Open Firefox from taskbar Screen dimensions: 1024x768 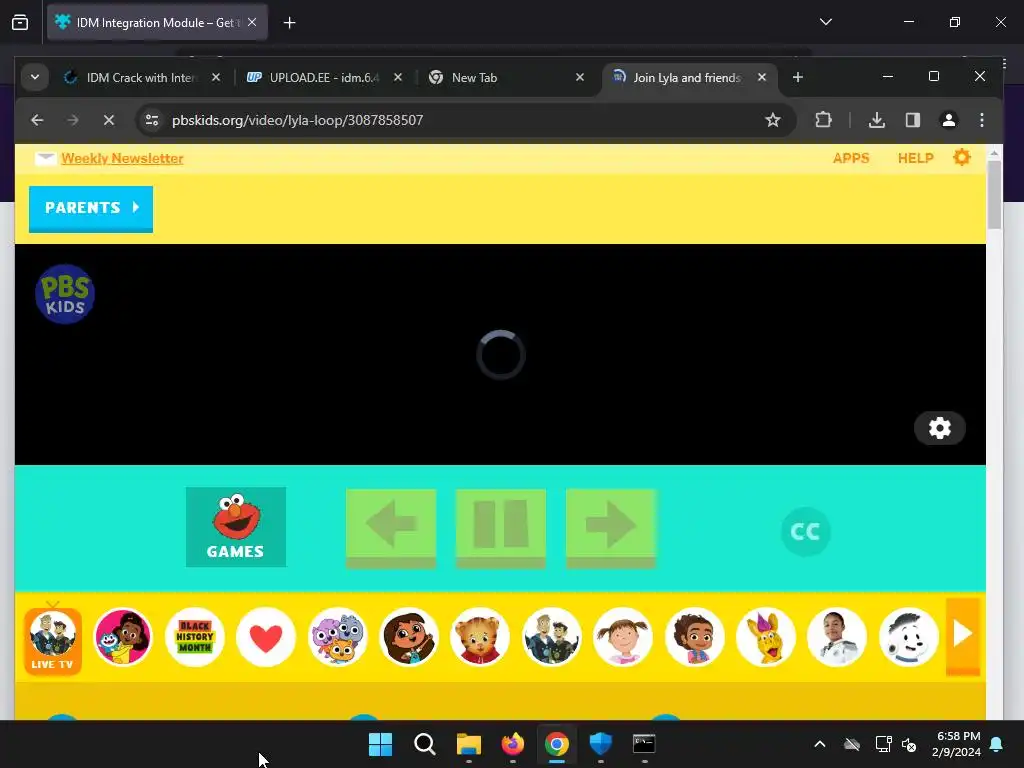pyautogui.click(x=513, y=744)
